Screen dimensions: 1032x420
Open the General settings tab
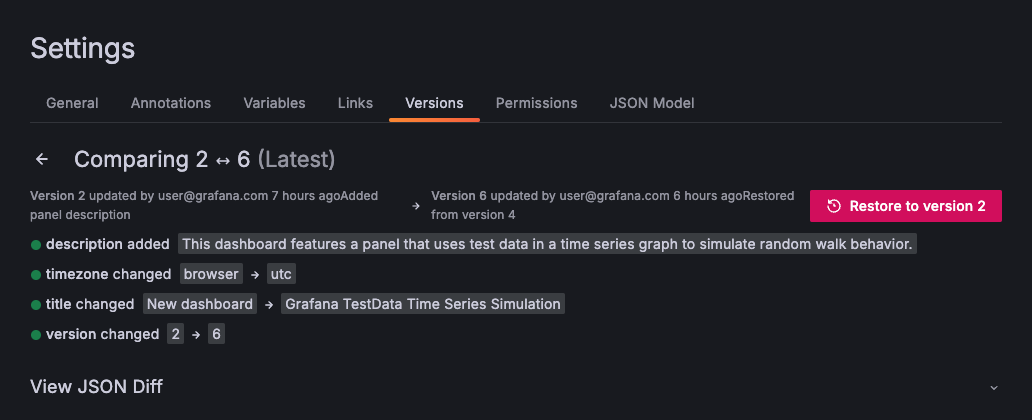[x=72, y=103]
